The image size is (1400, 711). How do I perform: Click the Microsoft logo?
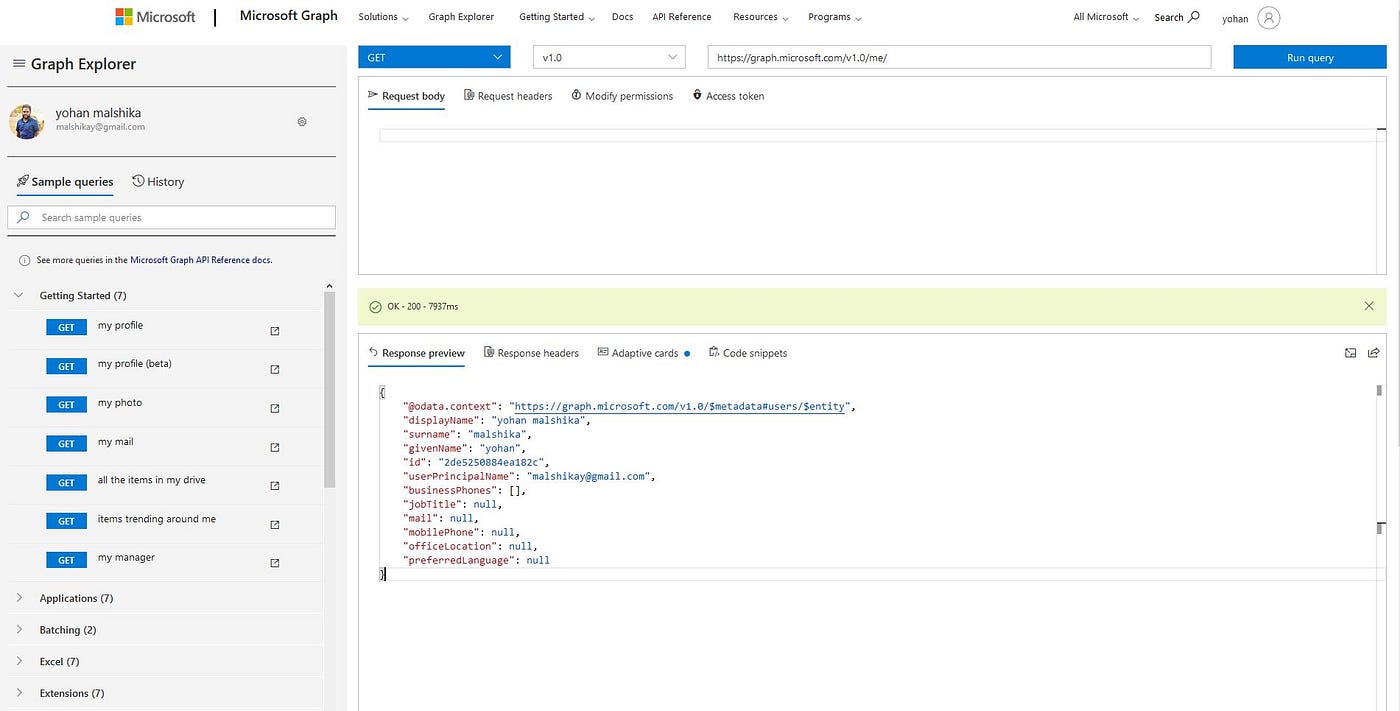pos(155,16)
